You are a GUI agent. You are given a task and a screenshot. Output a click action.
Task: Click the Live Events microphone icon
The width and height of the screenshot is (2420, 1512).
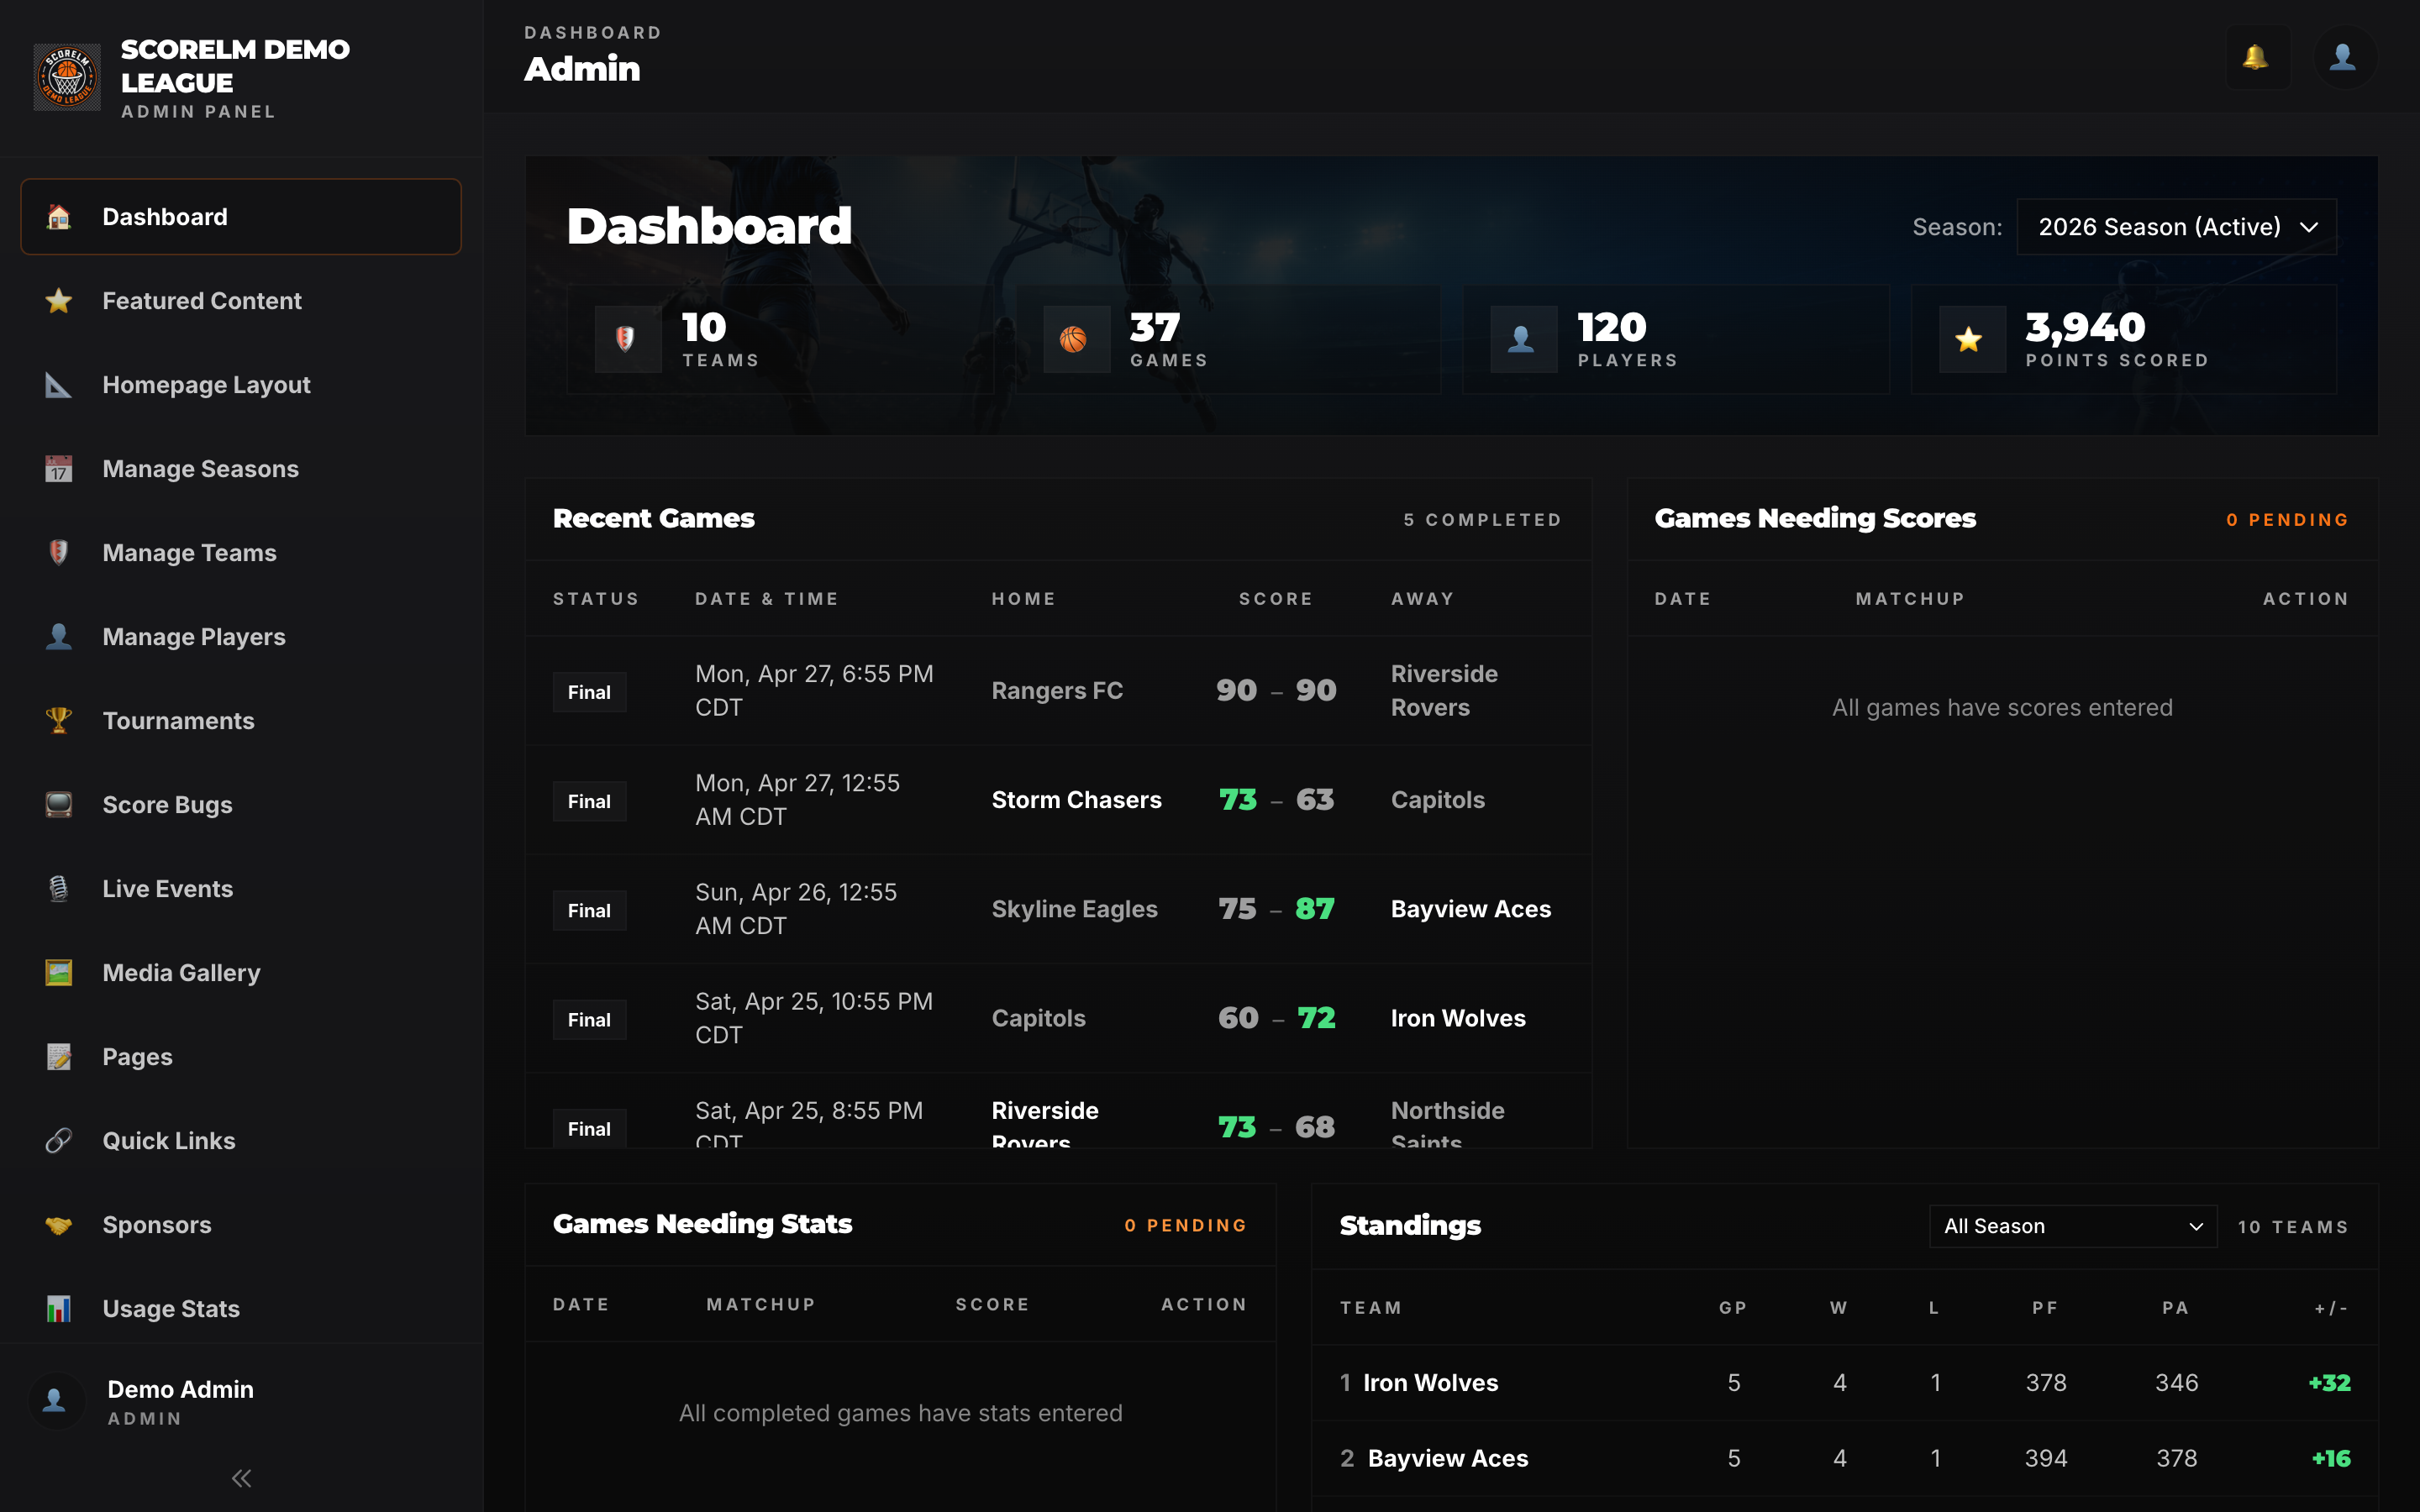pos(59,889)
